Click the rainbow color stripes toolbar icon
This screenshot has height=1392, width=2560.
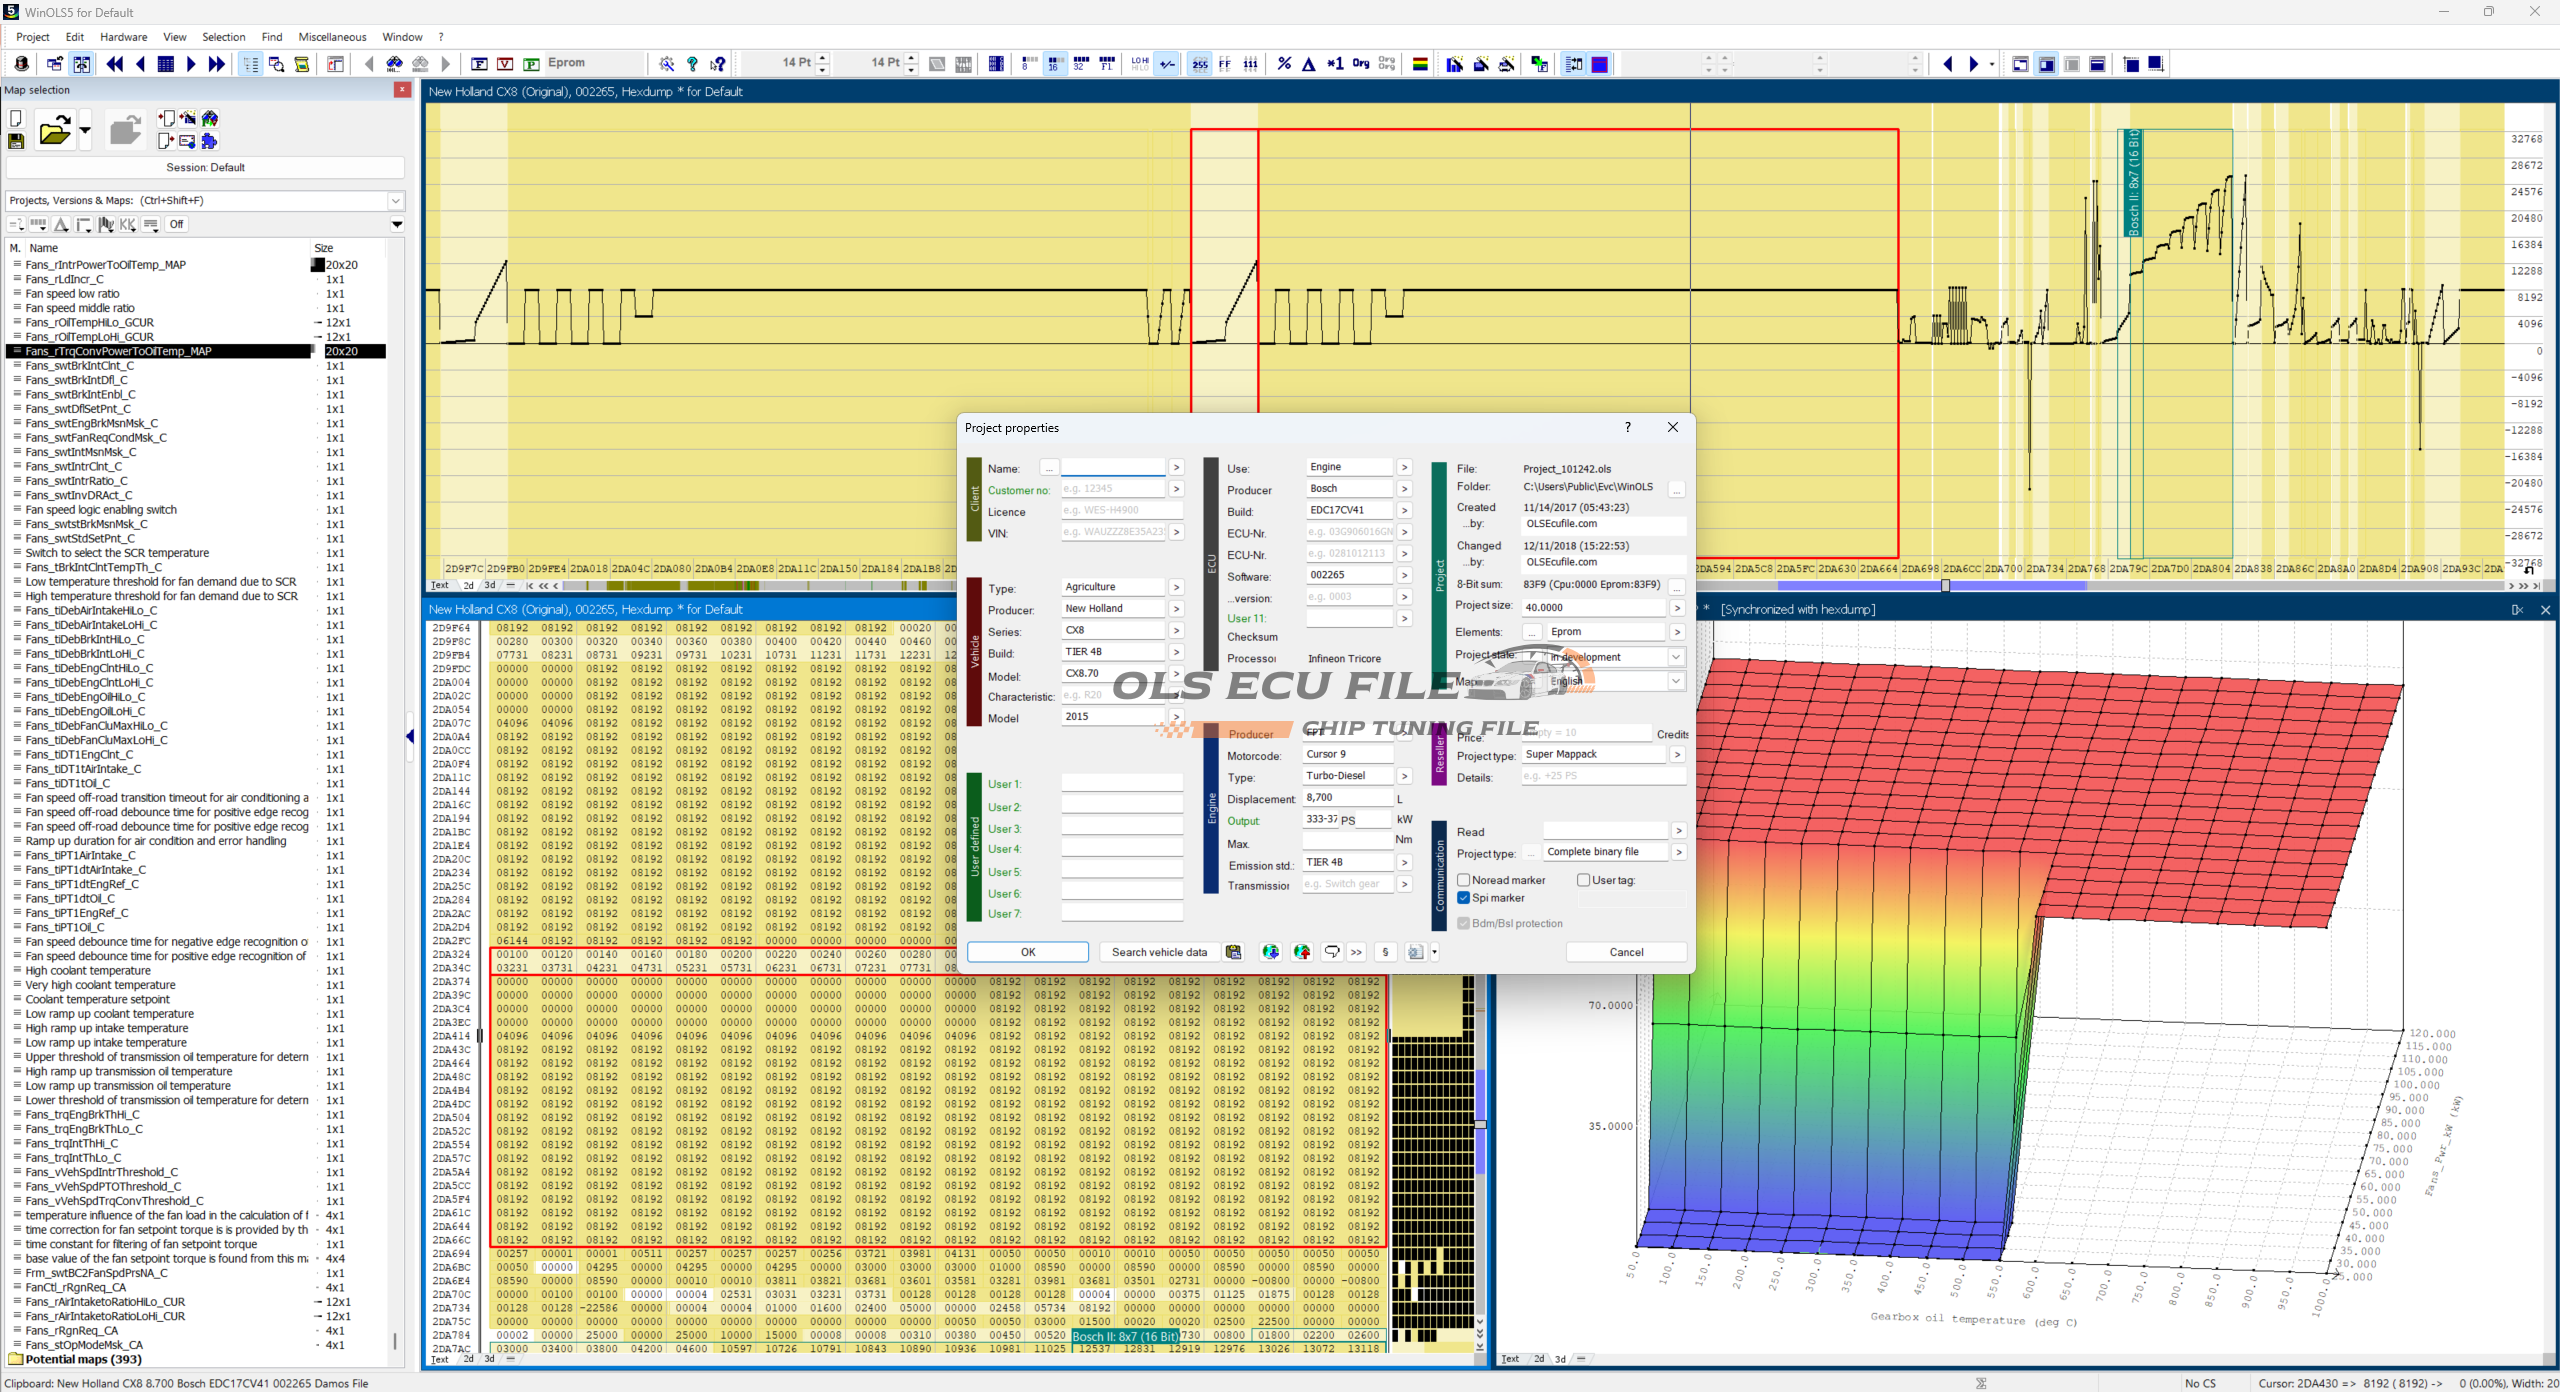tap(1420, 64)
